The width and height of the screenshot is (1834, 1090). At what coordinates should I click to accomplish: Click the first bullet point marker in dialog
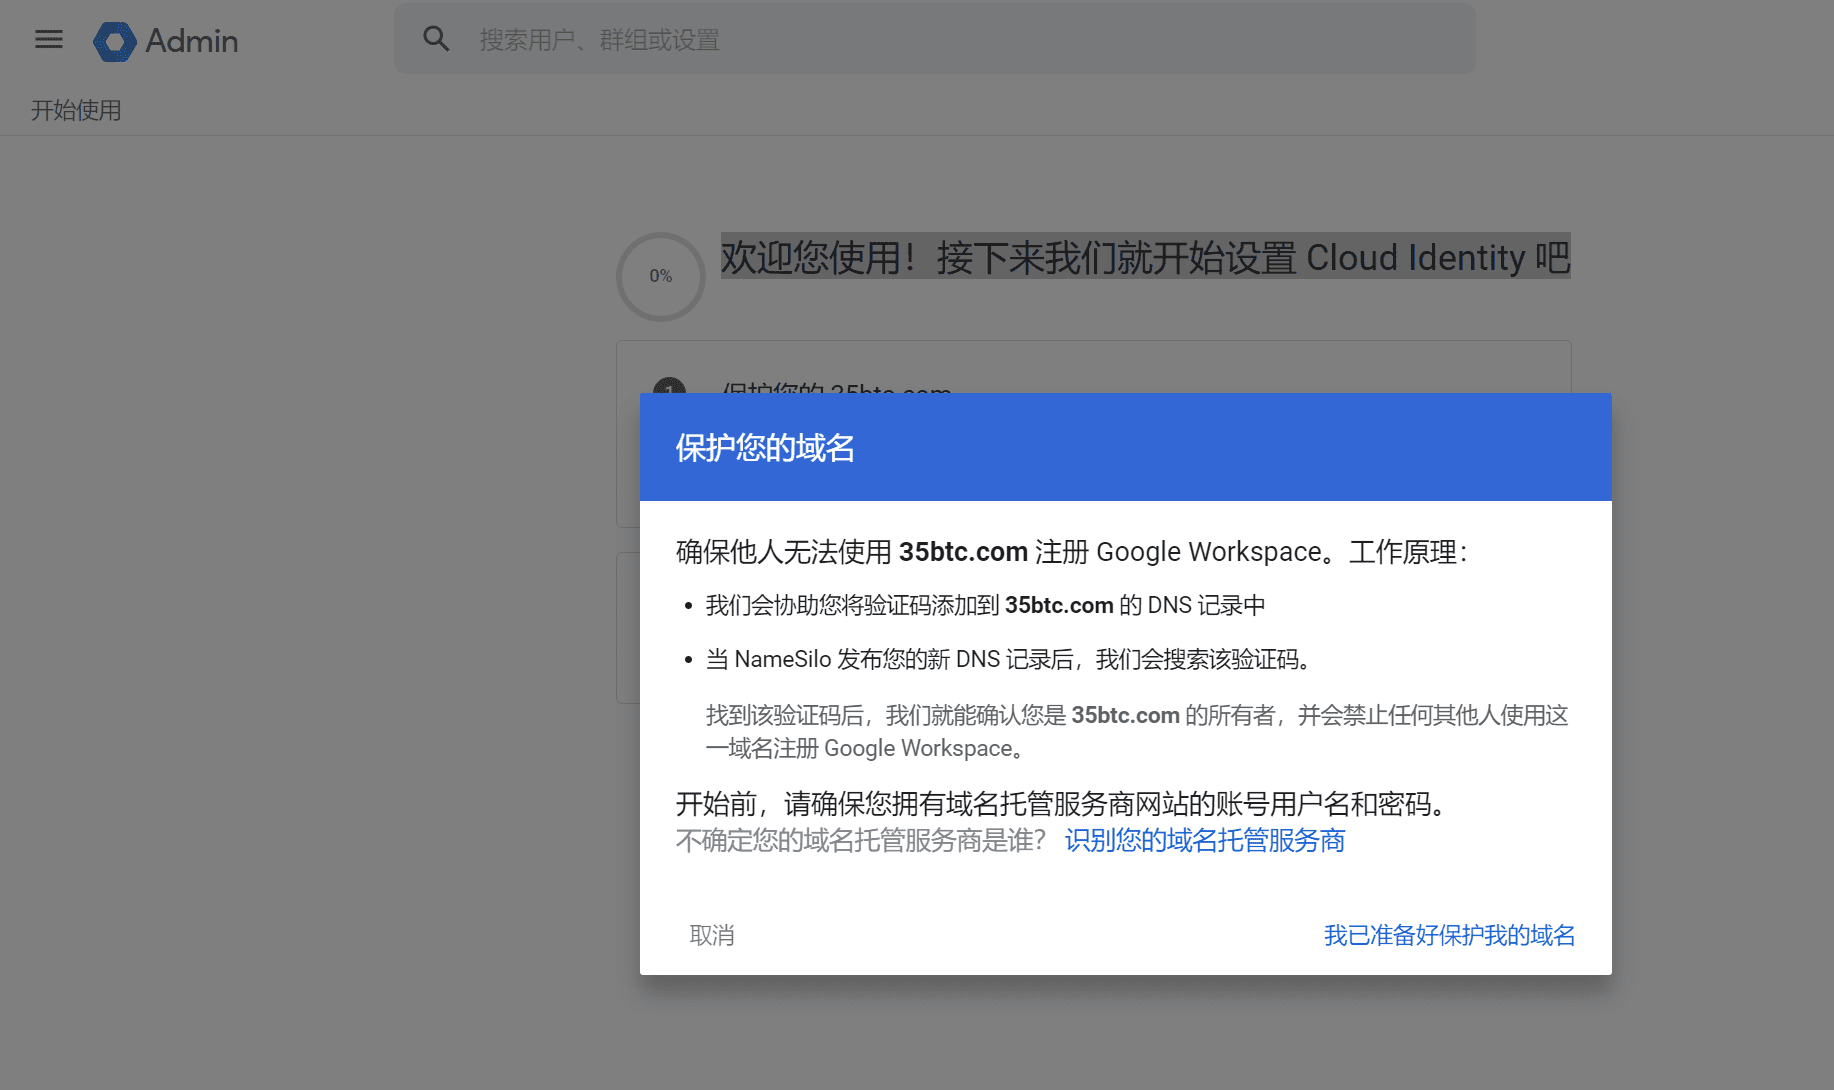click(x=687, y=604)
